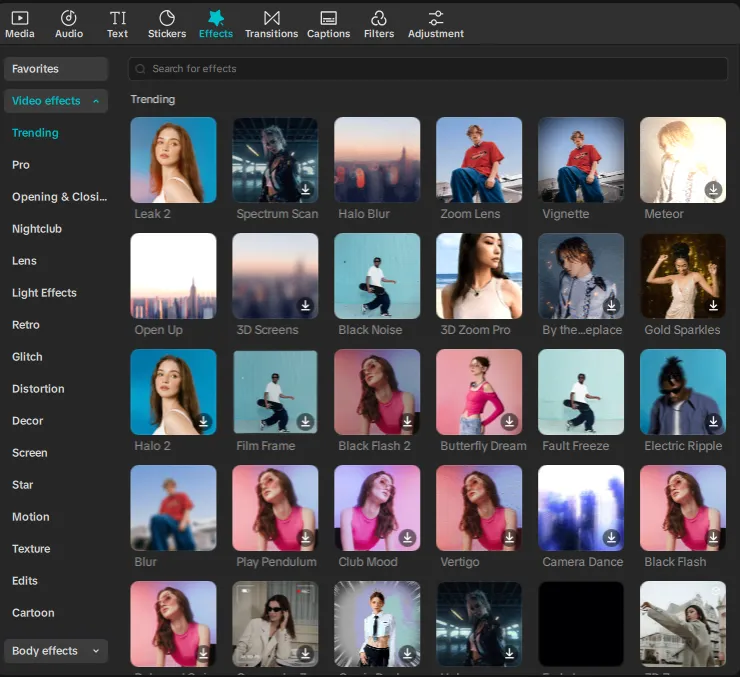Screen dimensions: 740x677
Task: Pick the Vignette effect thumbnail
Action: 581,160
